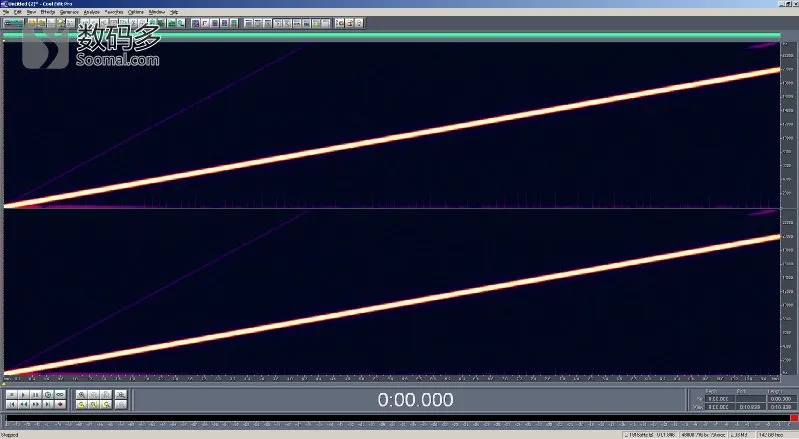Zoom in horizontally with the magnifier plus icon

point(82,395)
